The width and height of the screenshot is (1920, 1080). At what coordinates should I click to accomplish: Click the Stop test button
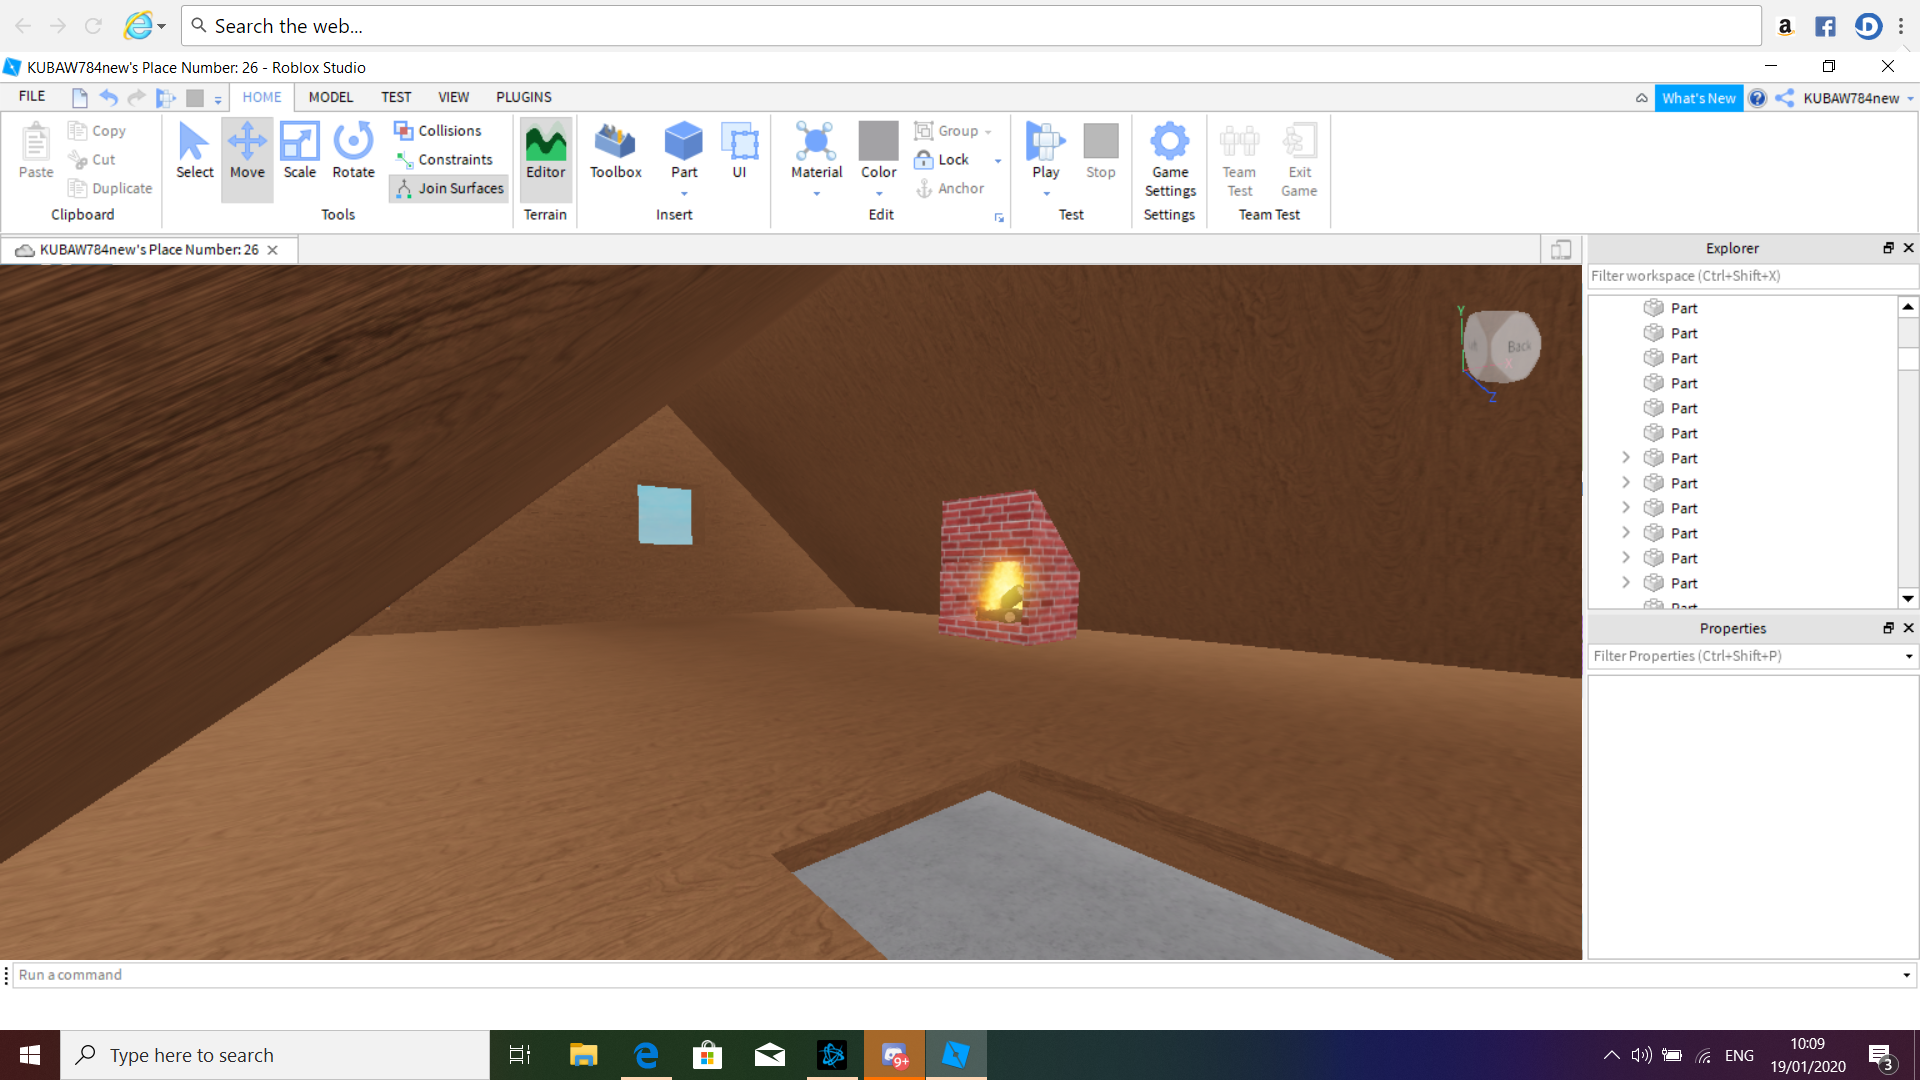[1100, 151]
